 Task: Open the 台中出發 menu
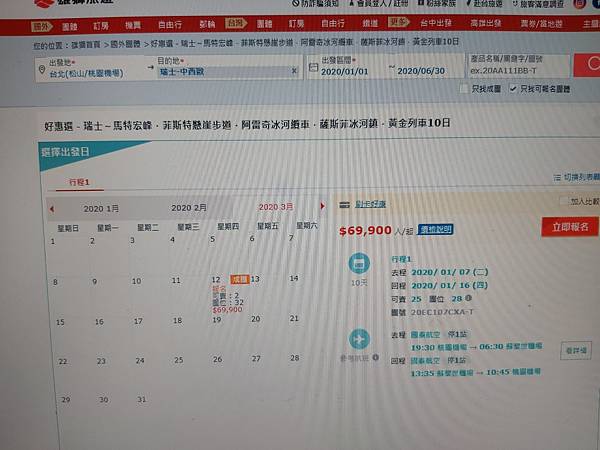436,23
